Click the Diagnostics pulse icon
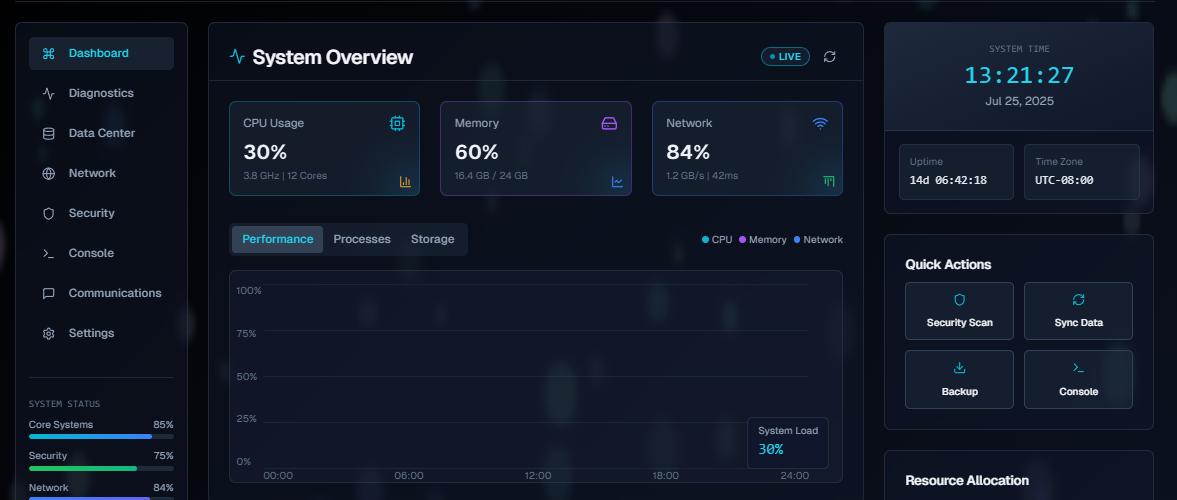Viewport: 1177px width, 500px height. tap(49, 93)
